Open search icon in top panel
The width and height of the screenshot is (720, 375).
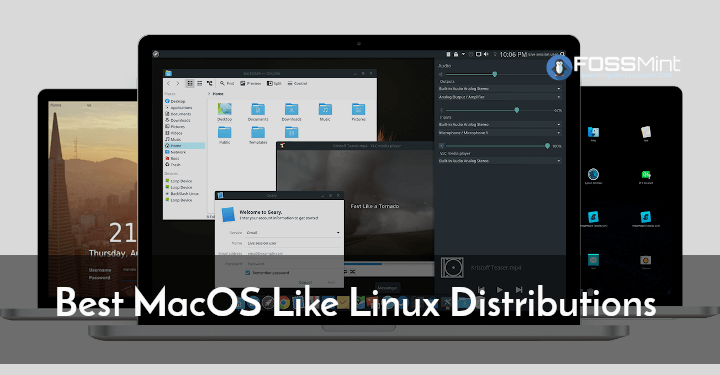pyautogui.click(x=562, y=54)
